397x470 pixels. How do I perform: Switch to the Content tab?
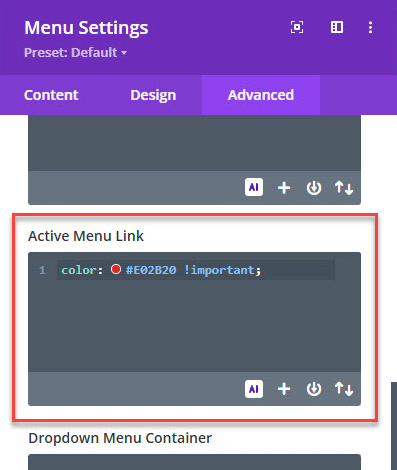[x=51, y=95]
